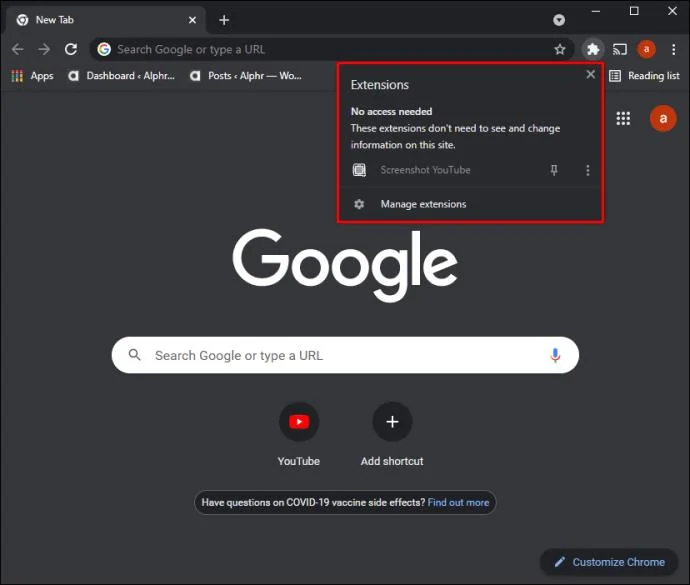Open the Extensions puzzle-piece icon
The height and width of the screenshot is (585, 690).
click(x=593, y=49)
